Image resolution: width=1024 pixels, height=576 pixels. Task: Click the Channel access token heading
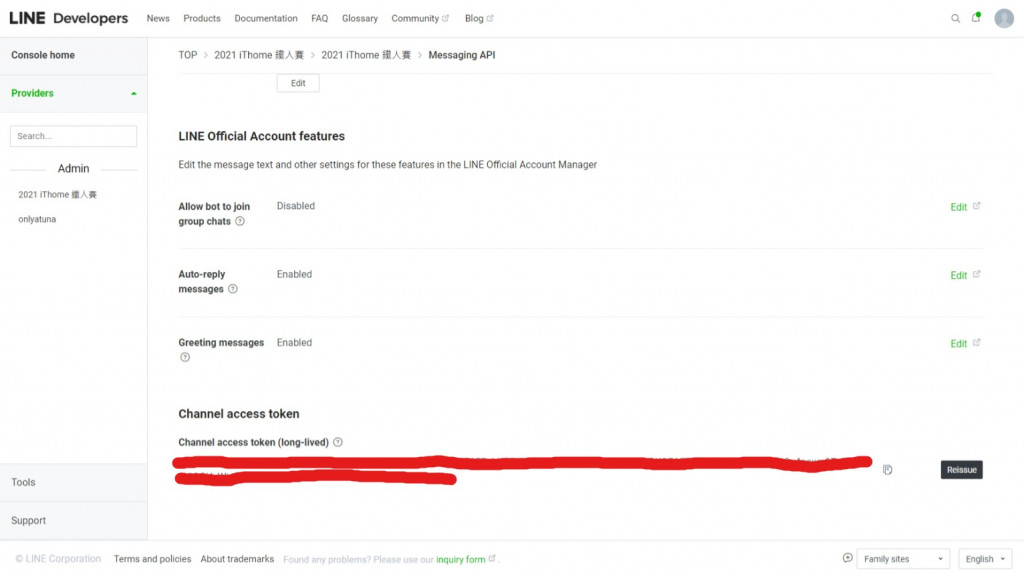239,413
